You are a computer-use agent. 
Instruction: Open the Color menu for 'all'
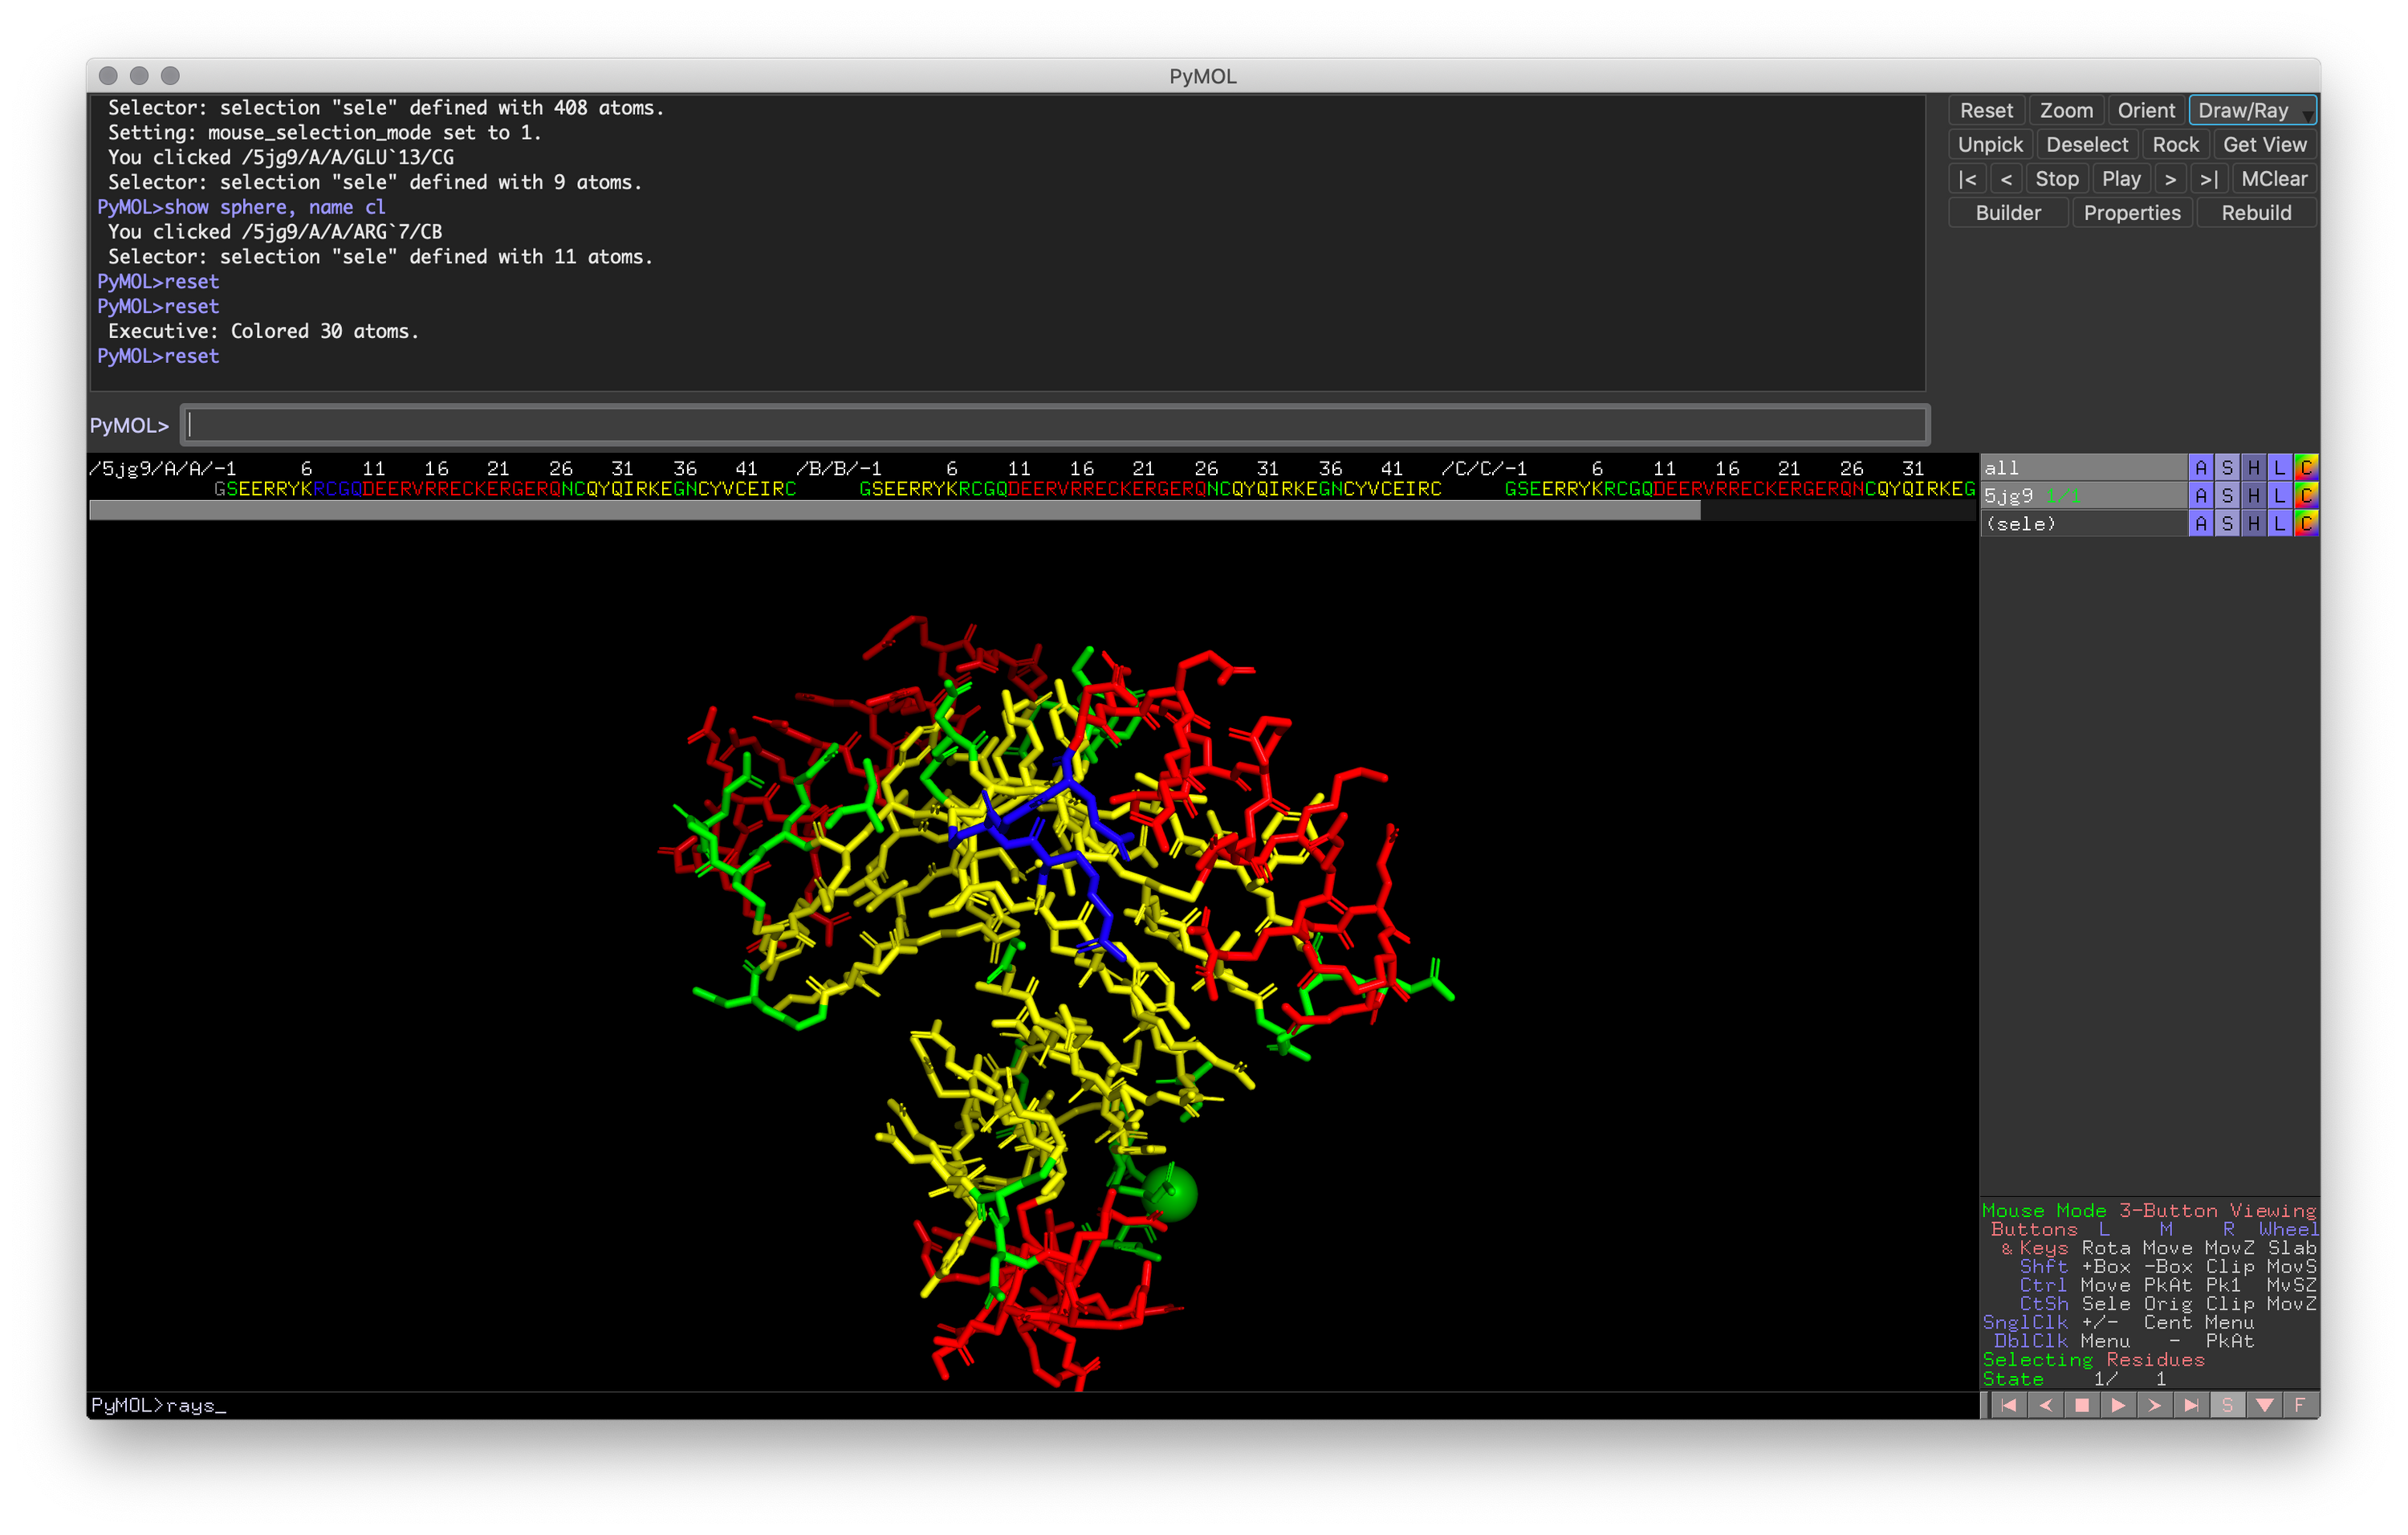(x=2306, y=467)
